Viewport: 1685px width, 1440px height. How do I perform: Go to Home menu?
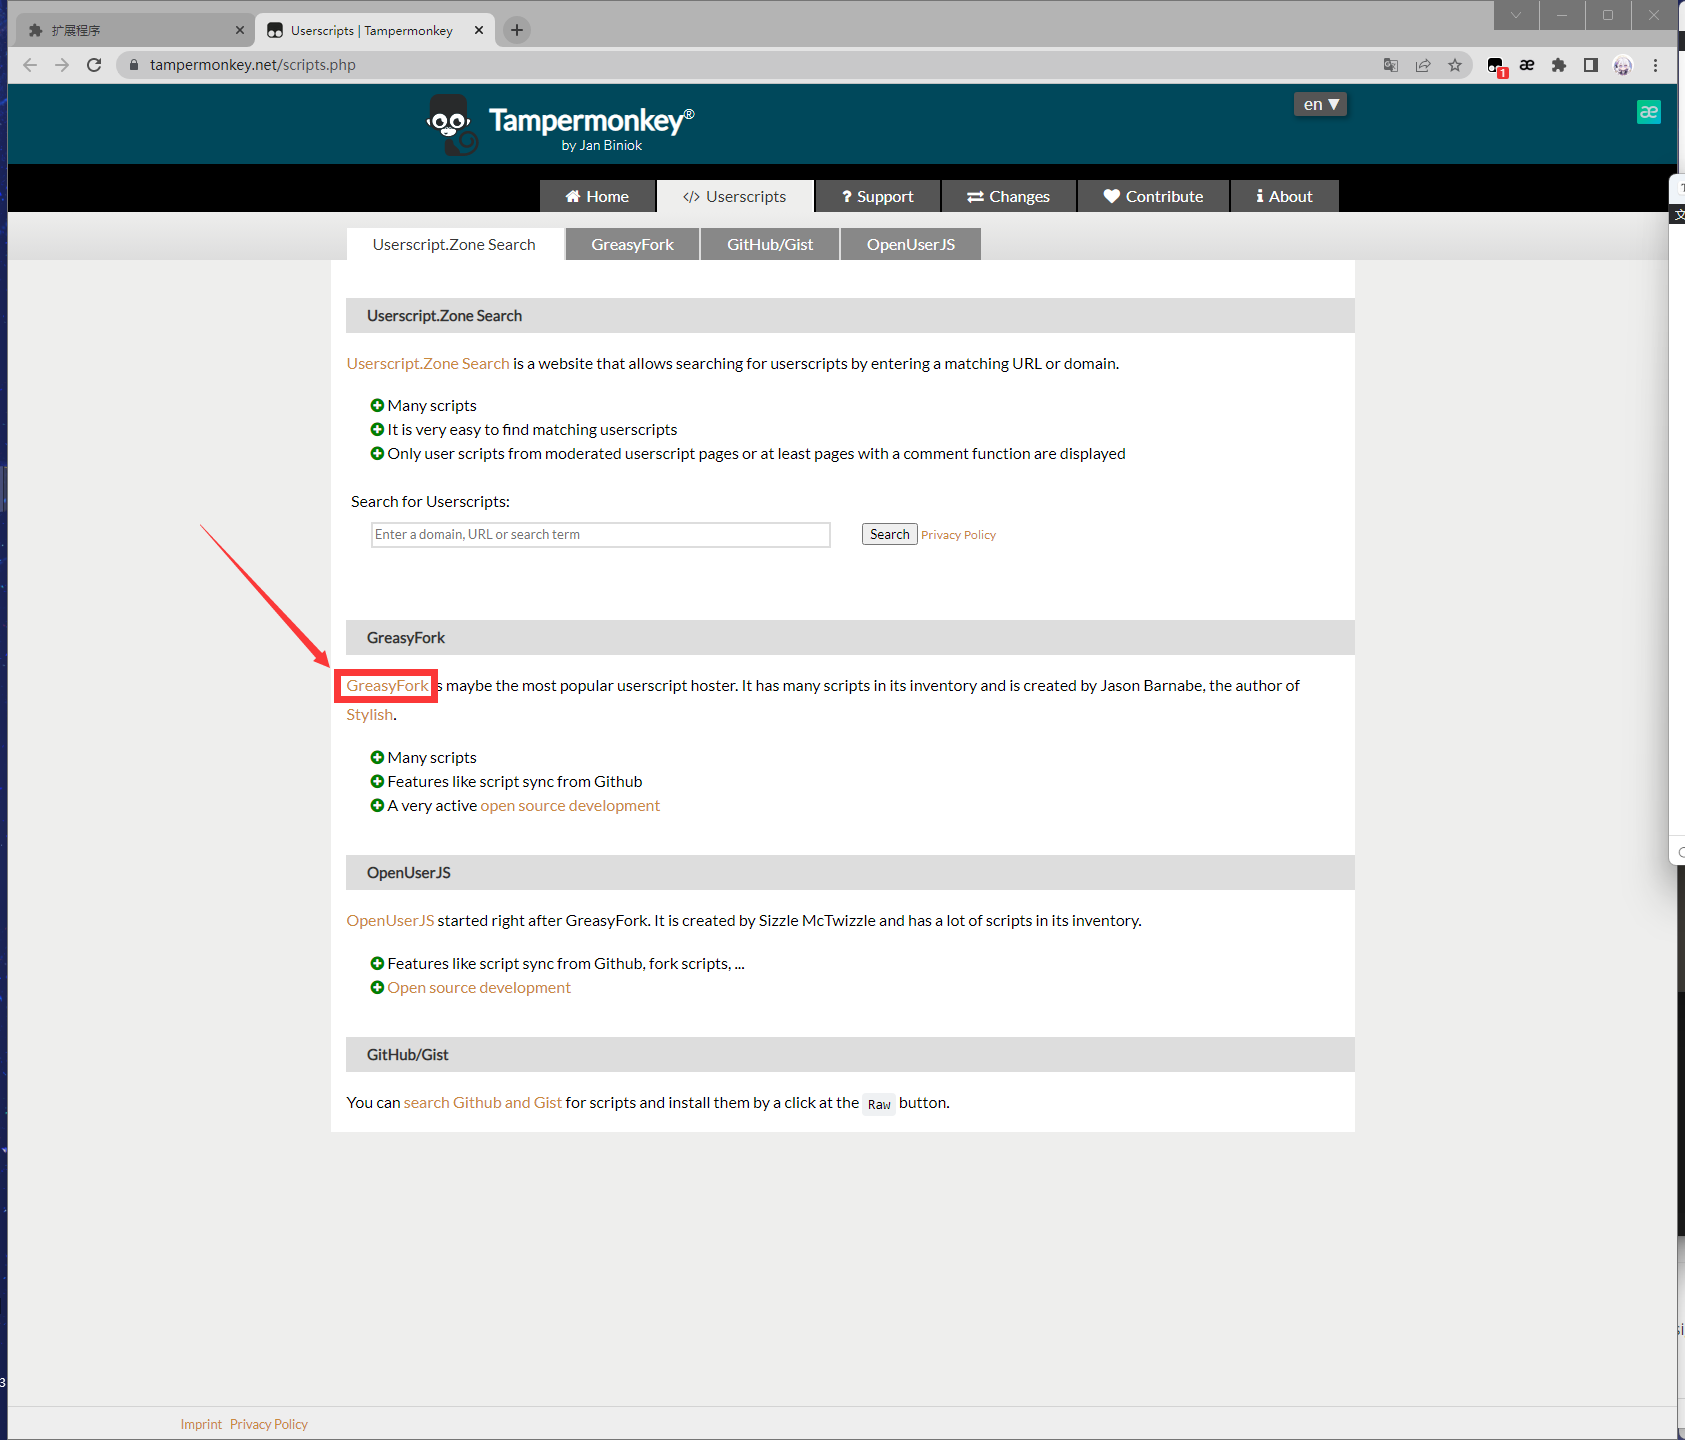coord(597,196)
